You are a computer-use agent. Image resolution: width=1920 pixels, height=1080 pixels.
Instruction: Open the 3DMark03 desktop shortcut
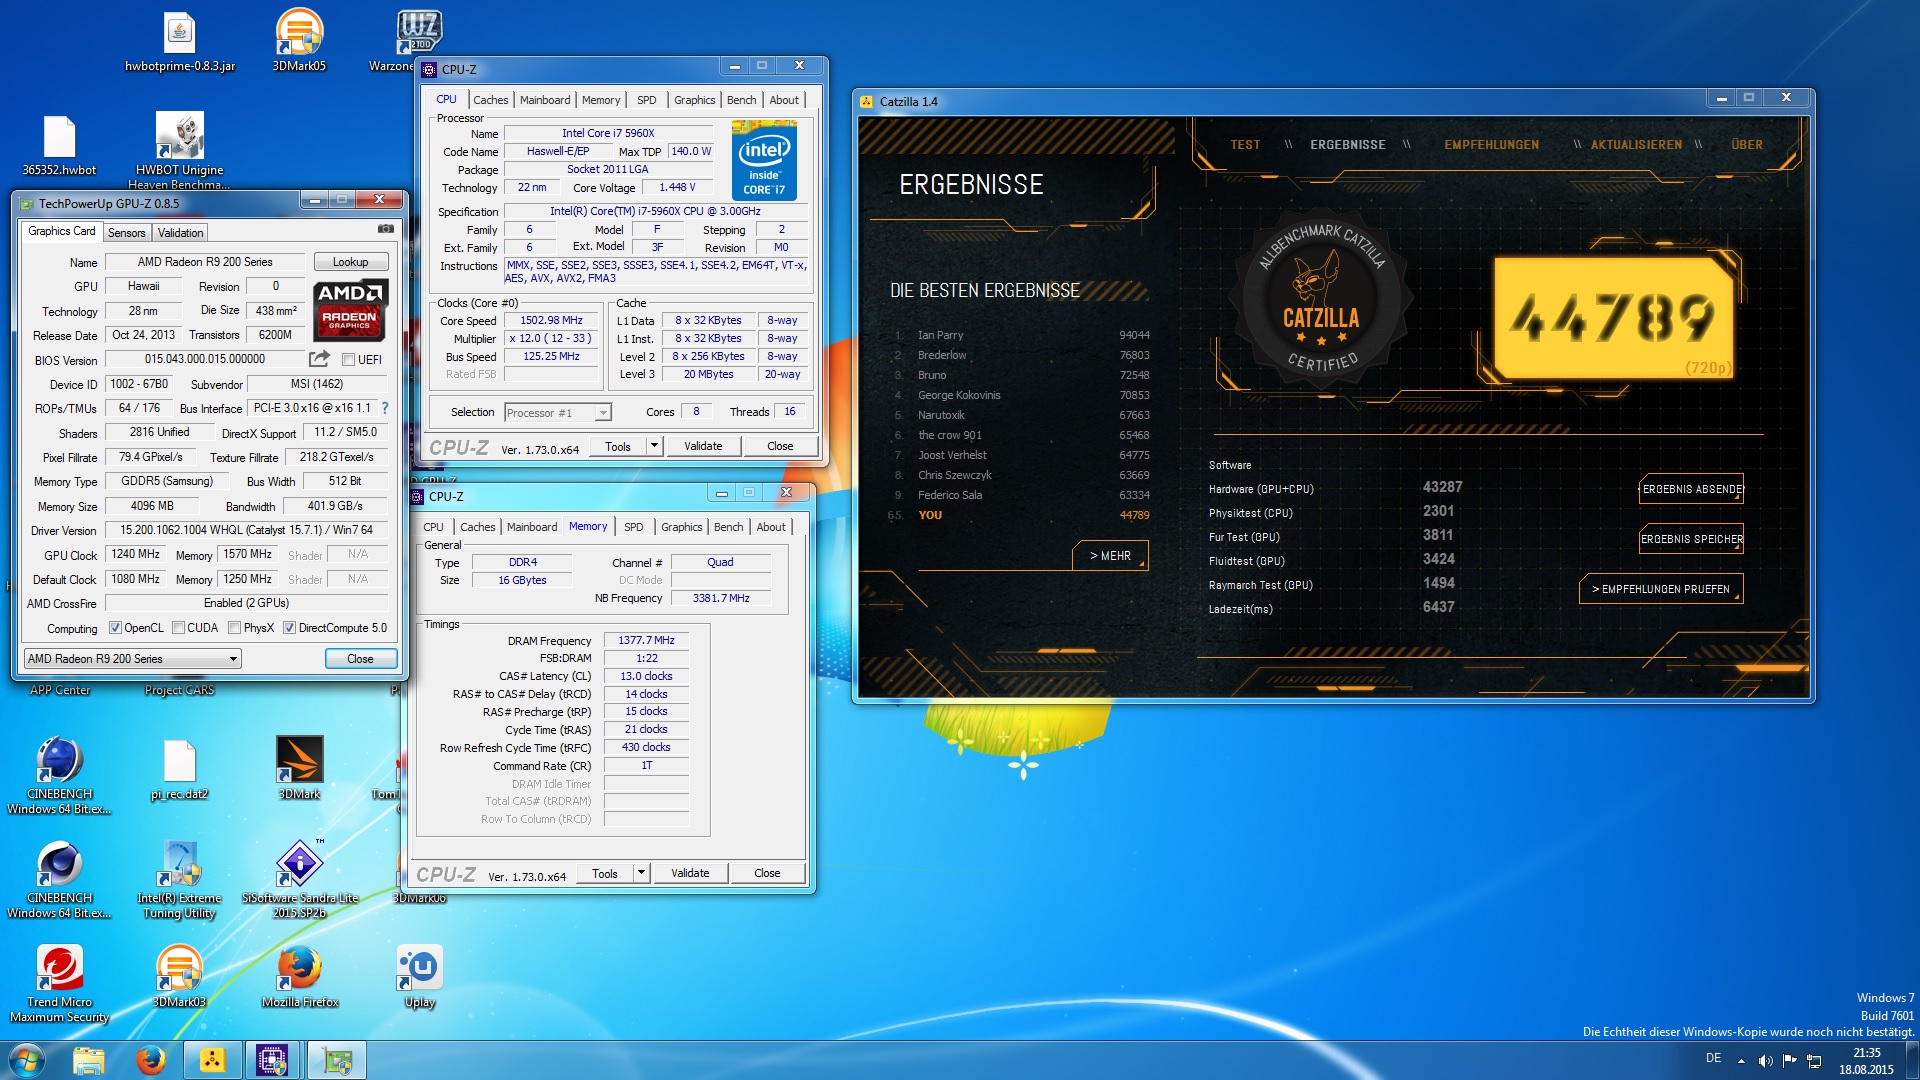(180, 976)
